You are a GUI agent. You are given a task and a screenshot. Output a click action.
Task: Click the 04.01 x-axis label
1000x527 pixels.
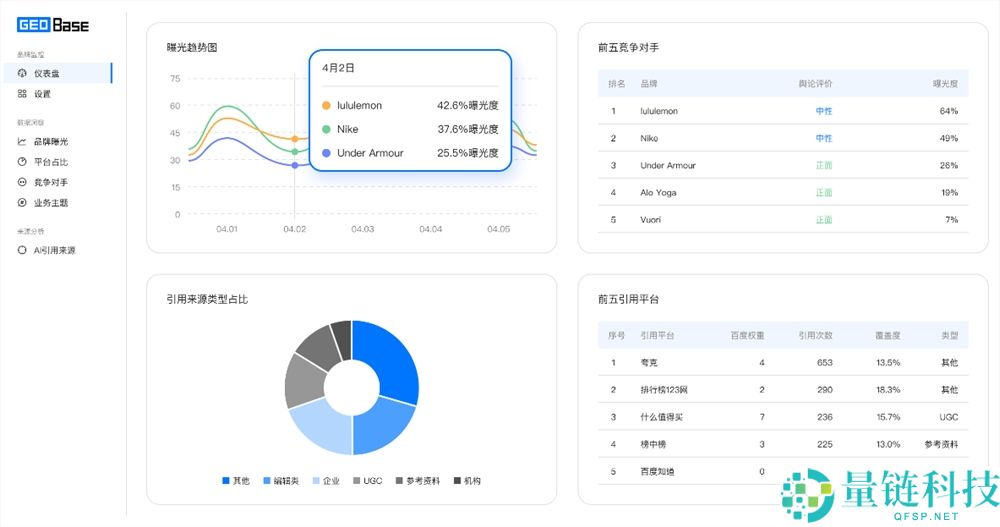click(226, 229)
